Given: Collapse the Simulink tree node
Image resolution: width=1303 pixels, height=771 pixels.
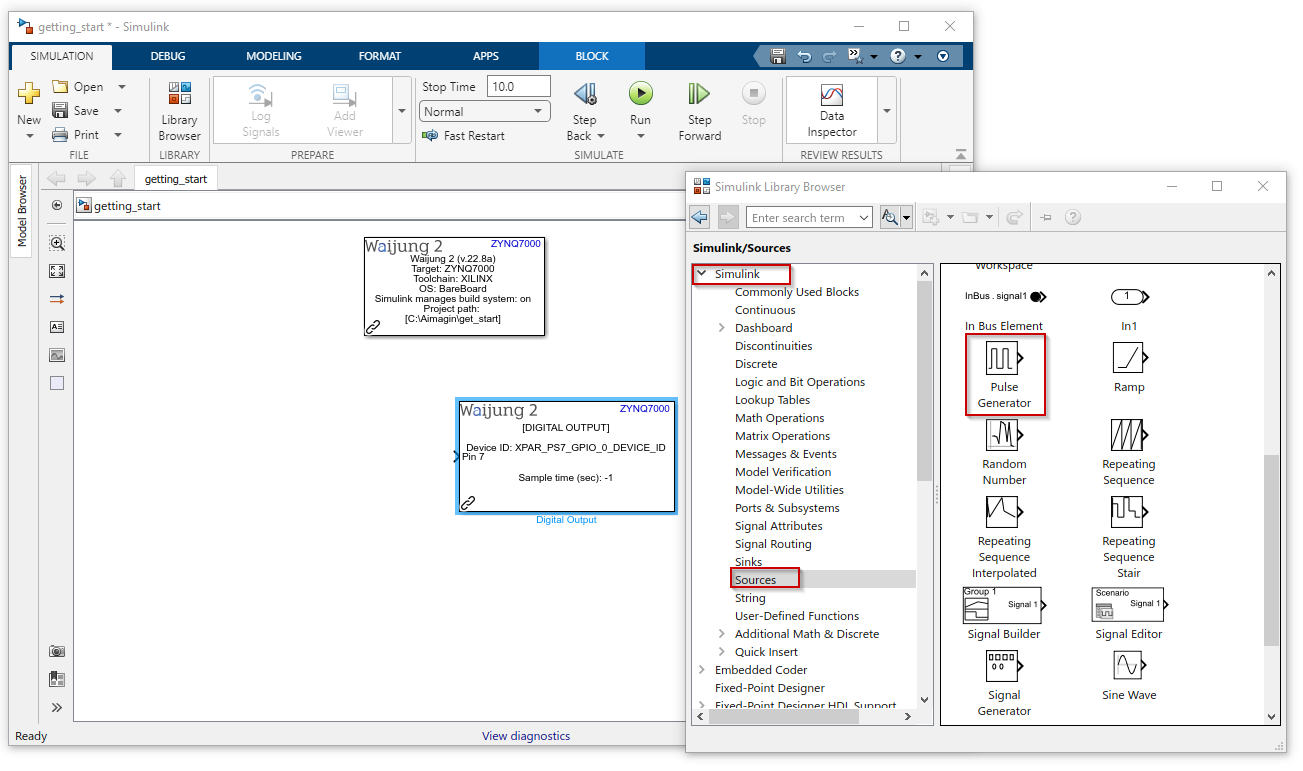Looking at the screenshot, I should [702, 274].
